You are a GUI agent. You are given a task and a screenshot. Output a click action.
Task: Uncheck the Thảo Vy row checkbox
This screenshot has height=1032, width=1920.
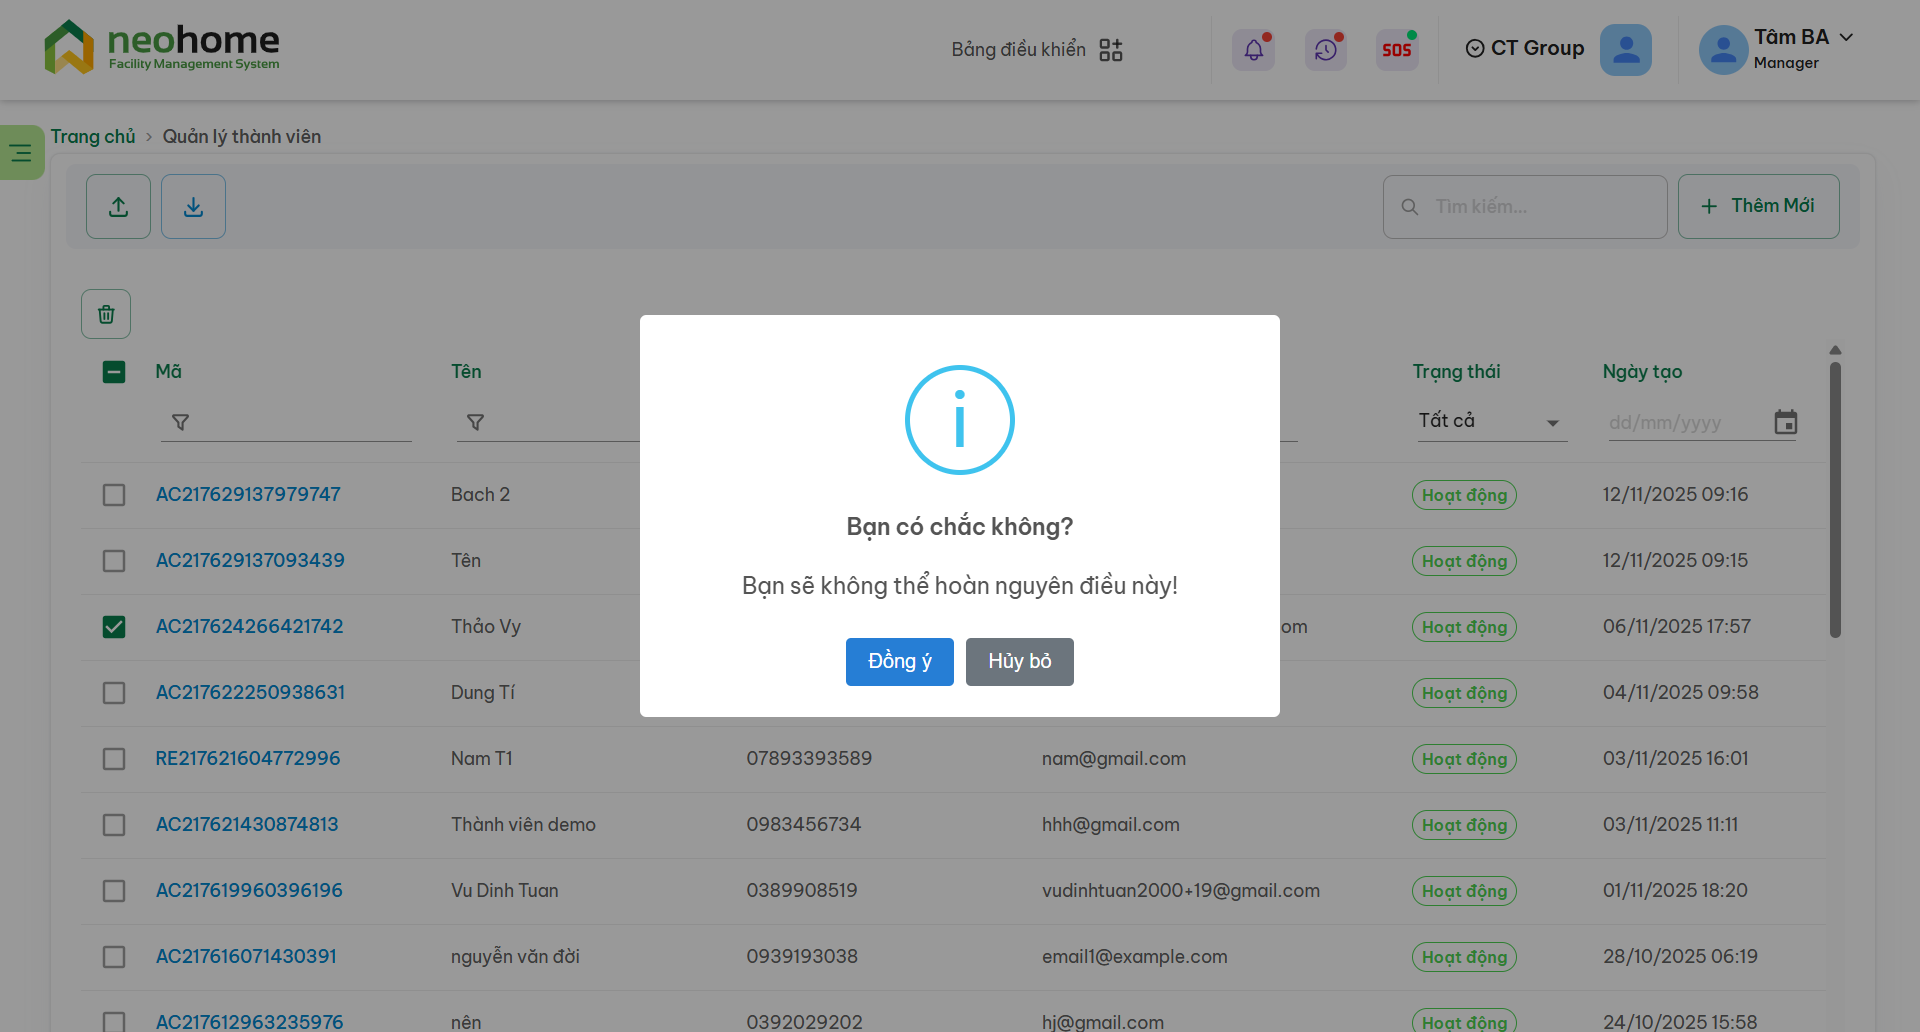[x=114, y=627]
